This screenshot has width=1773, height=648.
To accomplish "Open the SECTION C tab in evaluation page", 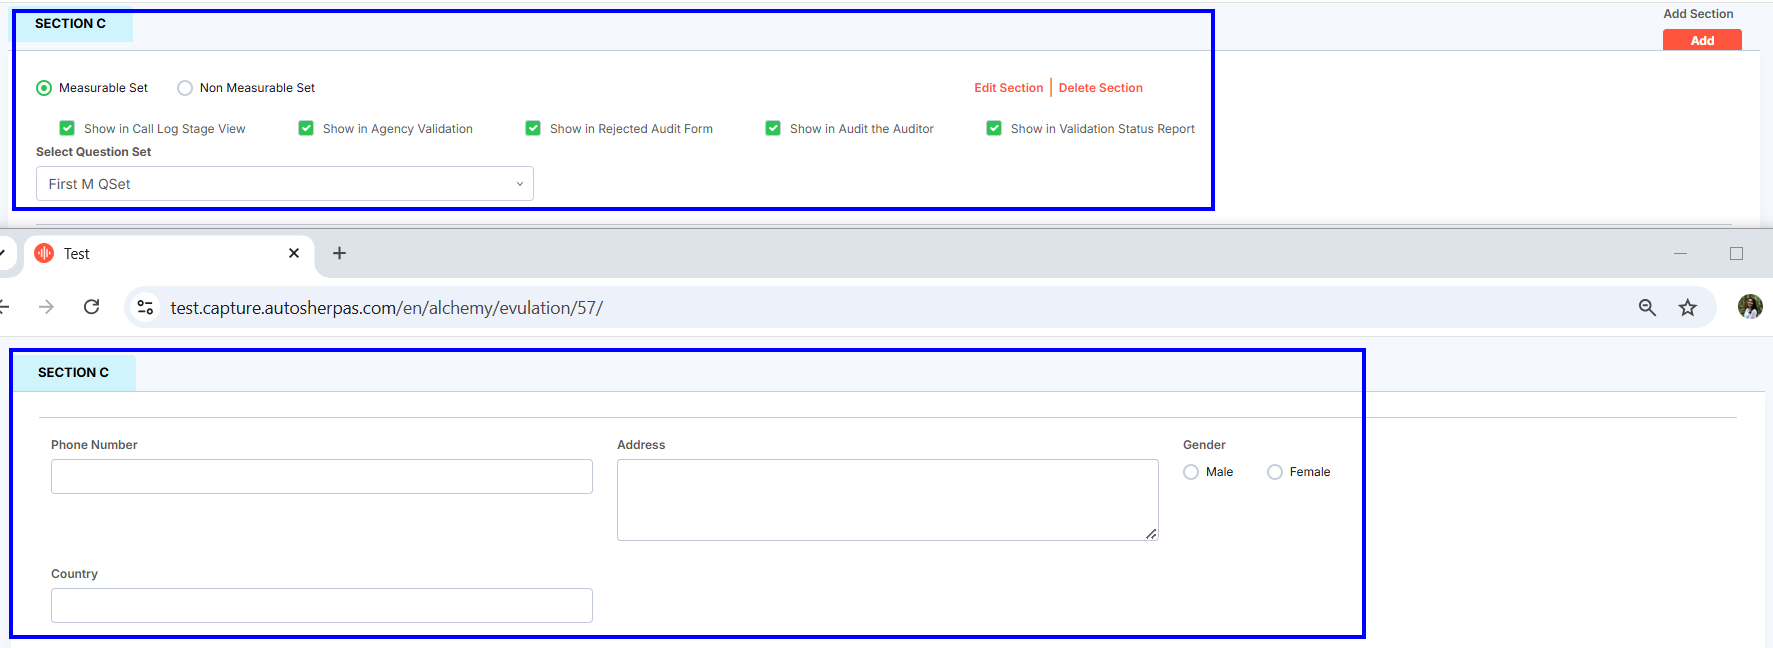I will click(x=74, y=372).
